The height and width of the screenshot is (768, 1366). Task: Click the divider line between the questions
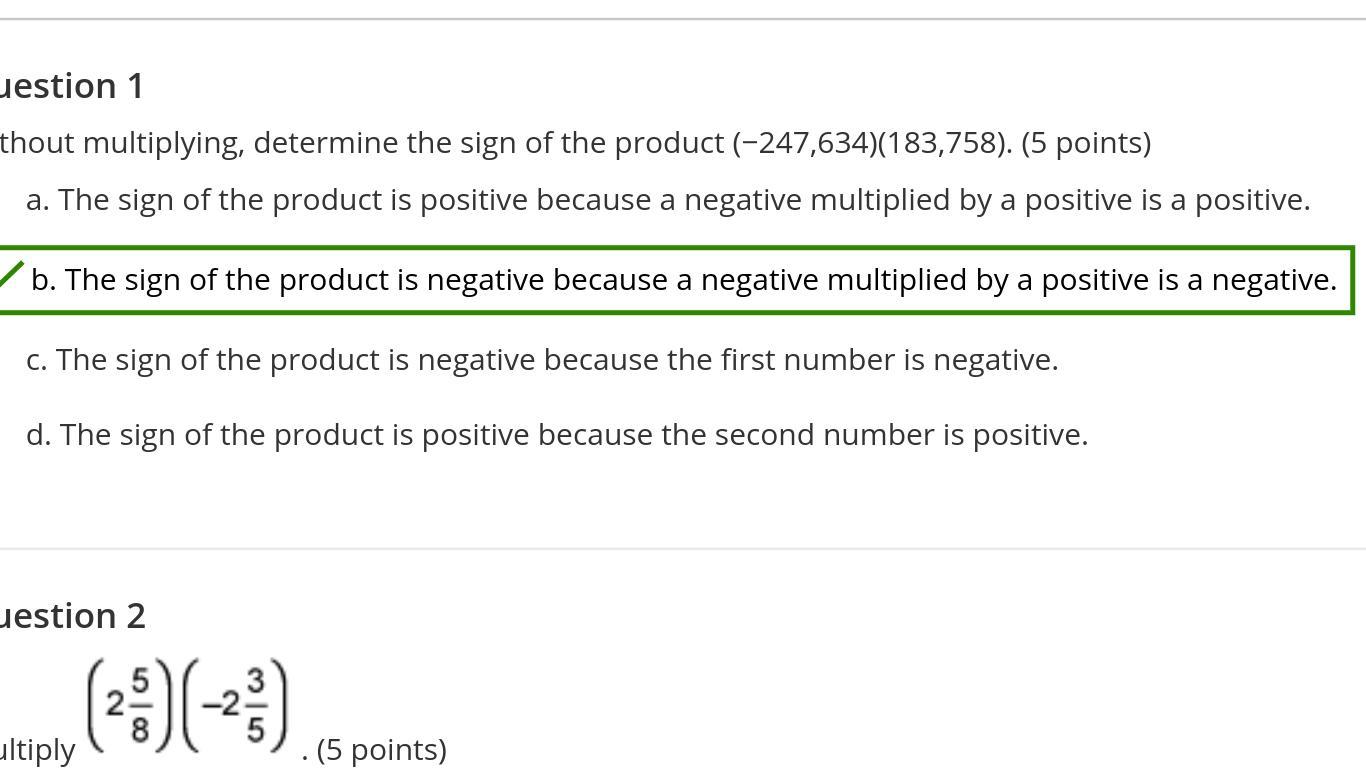683,548
